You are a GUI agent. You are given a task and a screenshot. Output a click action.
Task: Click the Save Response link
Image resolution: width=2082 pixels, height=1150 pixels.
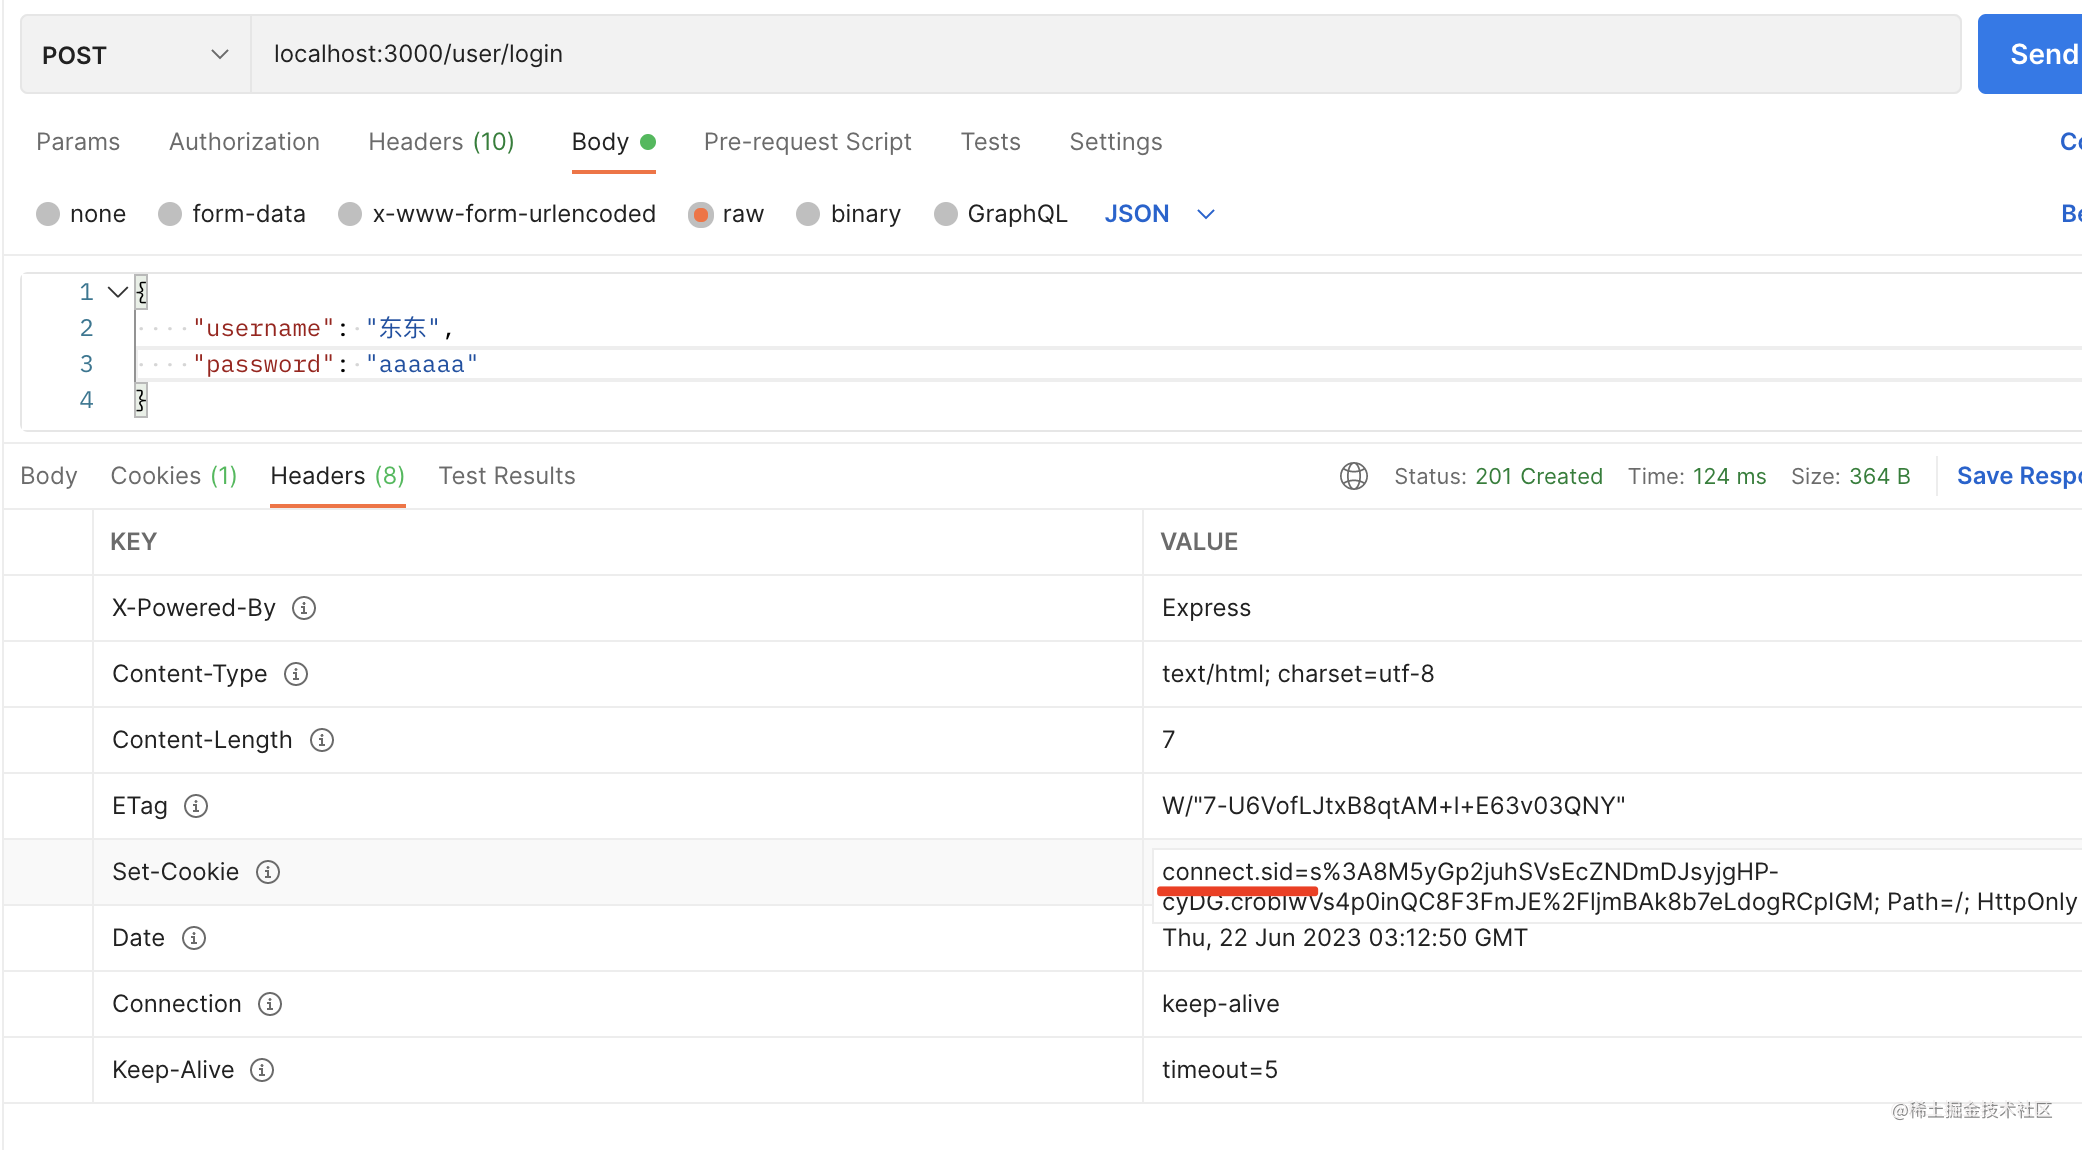pyautogui.click(x=2017, y=476)
